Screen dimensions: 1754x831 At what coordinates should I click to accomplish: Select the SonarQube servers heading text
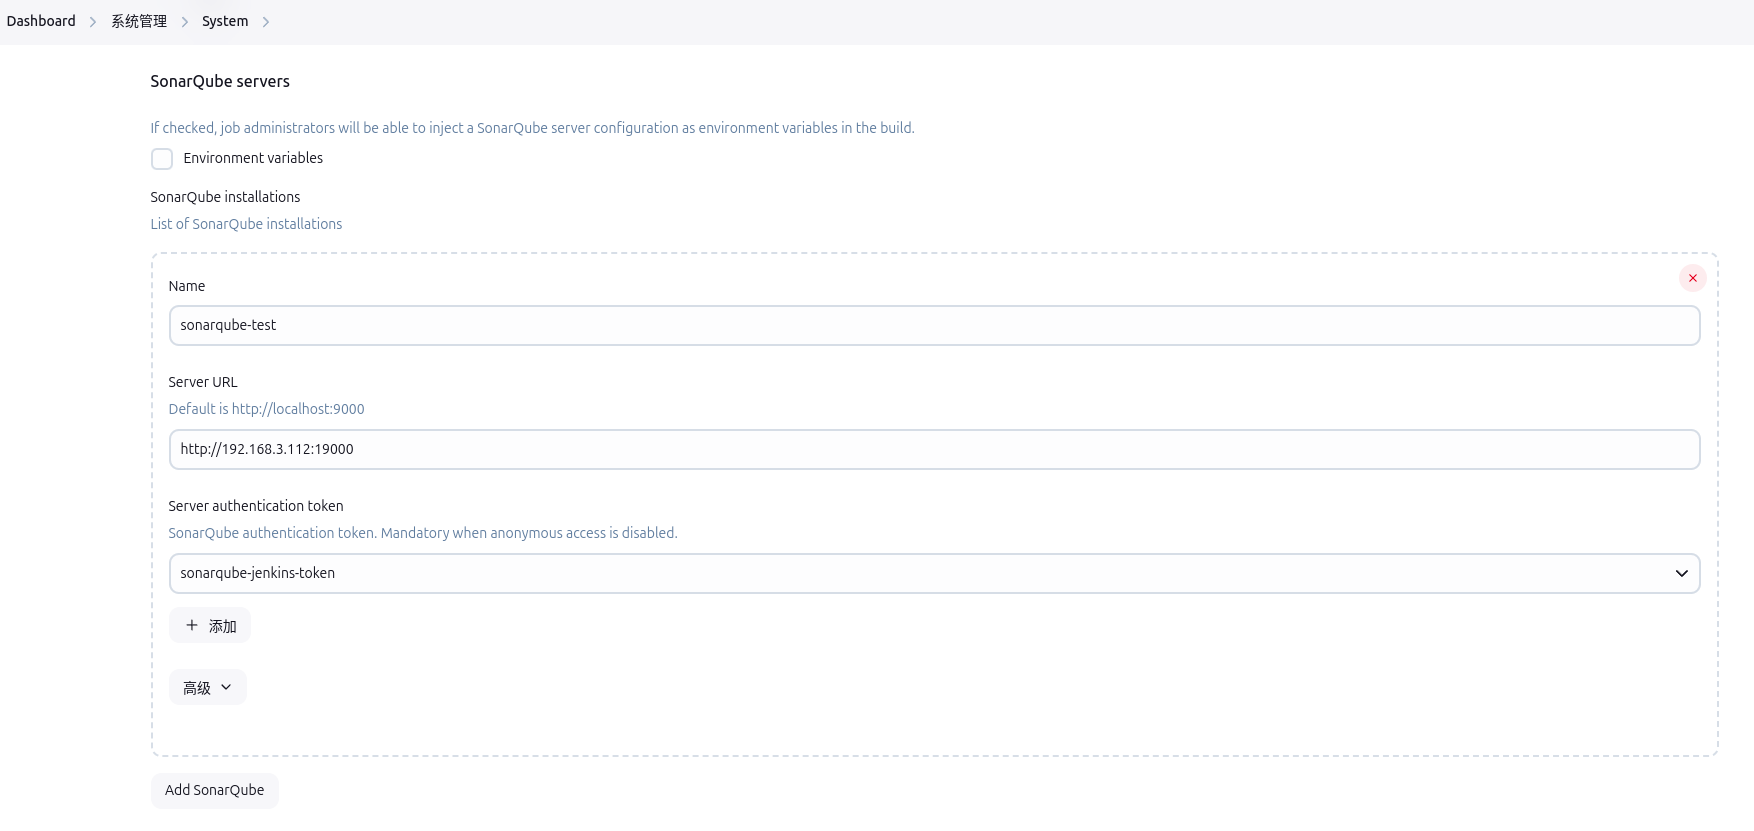(220, 81)
